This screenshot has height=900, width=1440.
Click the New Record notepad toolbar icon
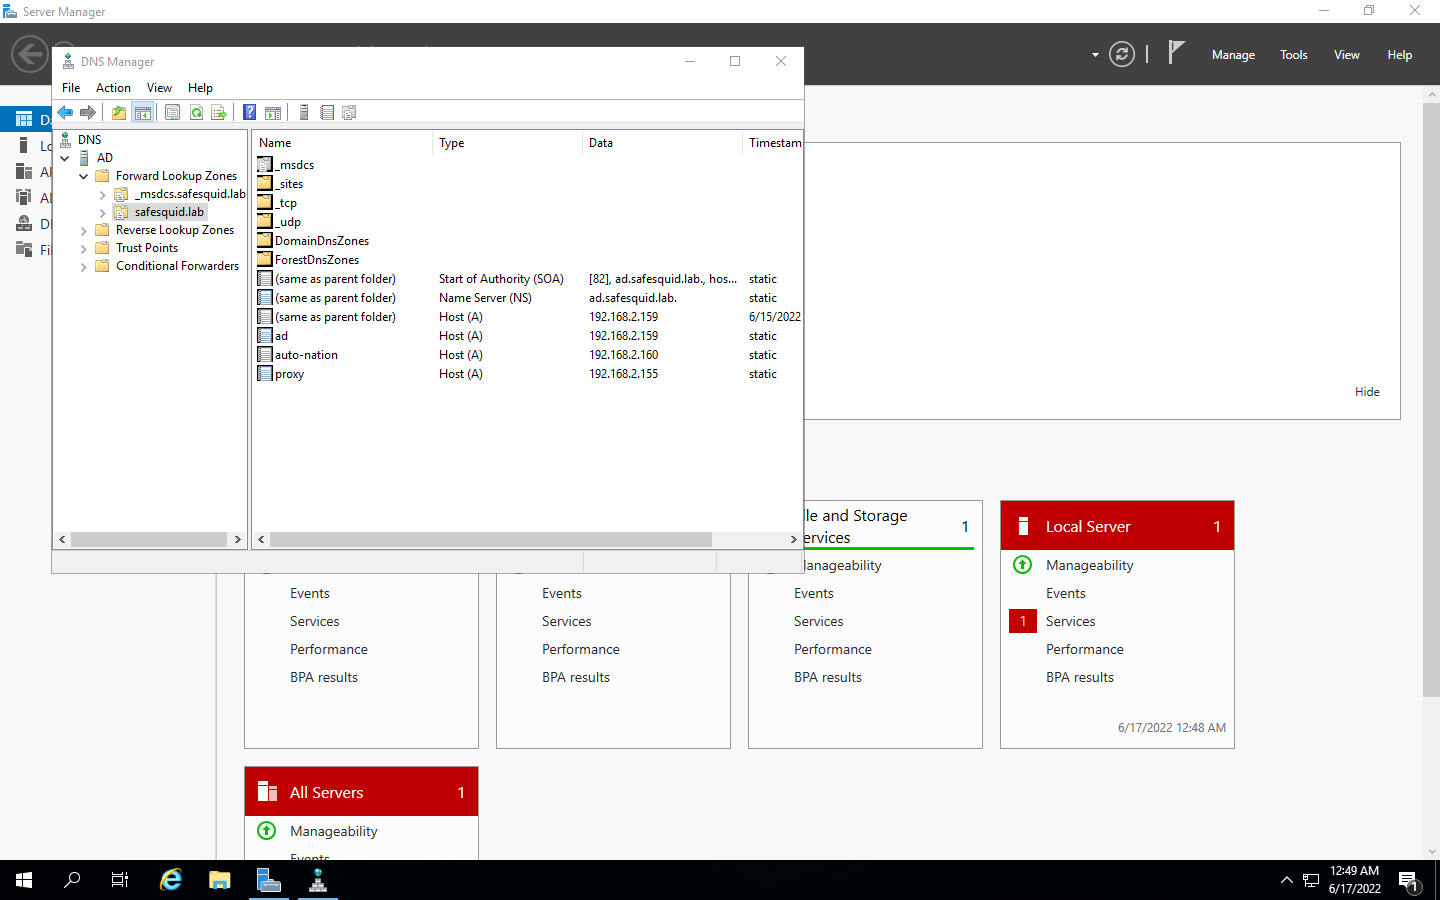coord(327,113)
